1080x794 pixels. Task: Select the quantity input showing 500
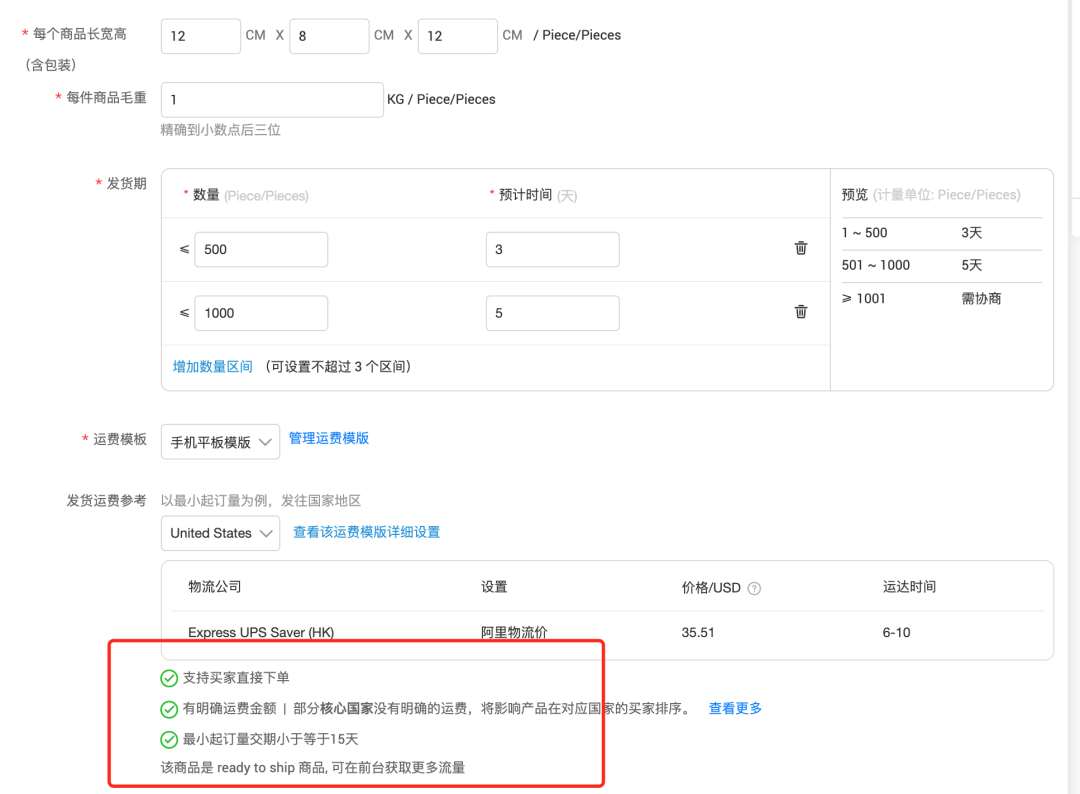point(261,248)
